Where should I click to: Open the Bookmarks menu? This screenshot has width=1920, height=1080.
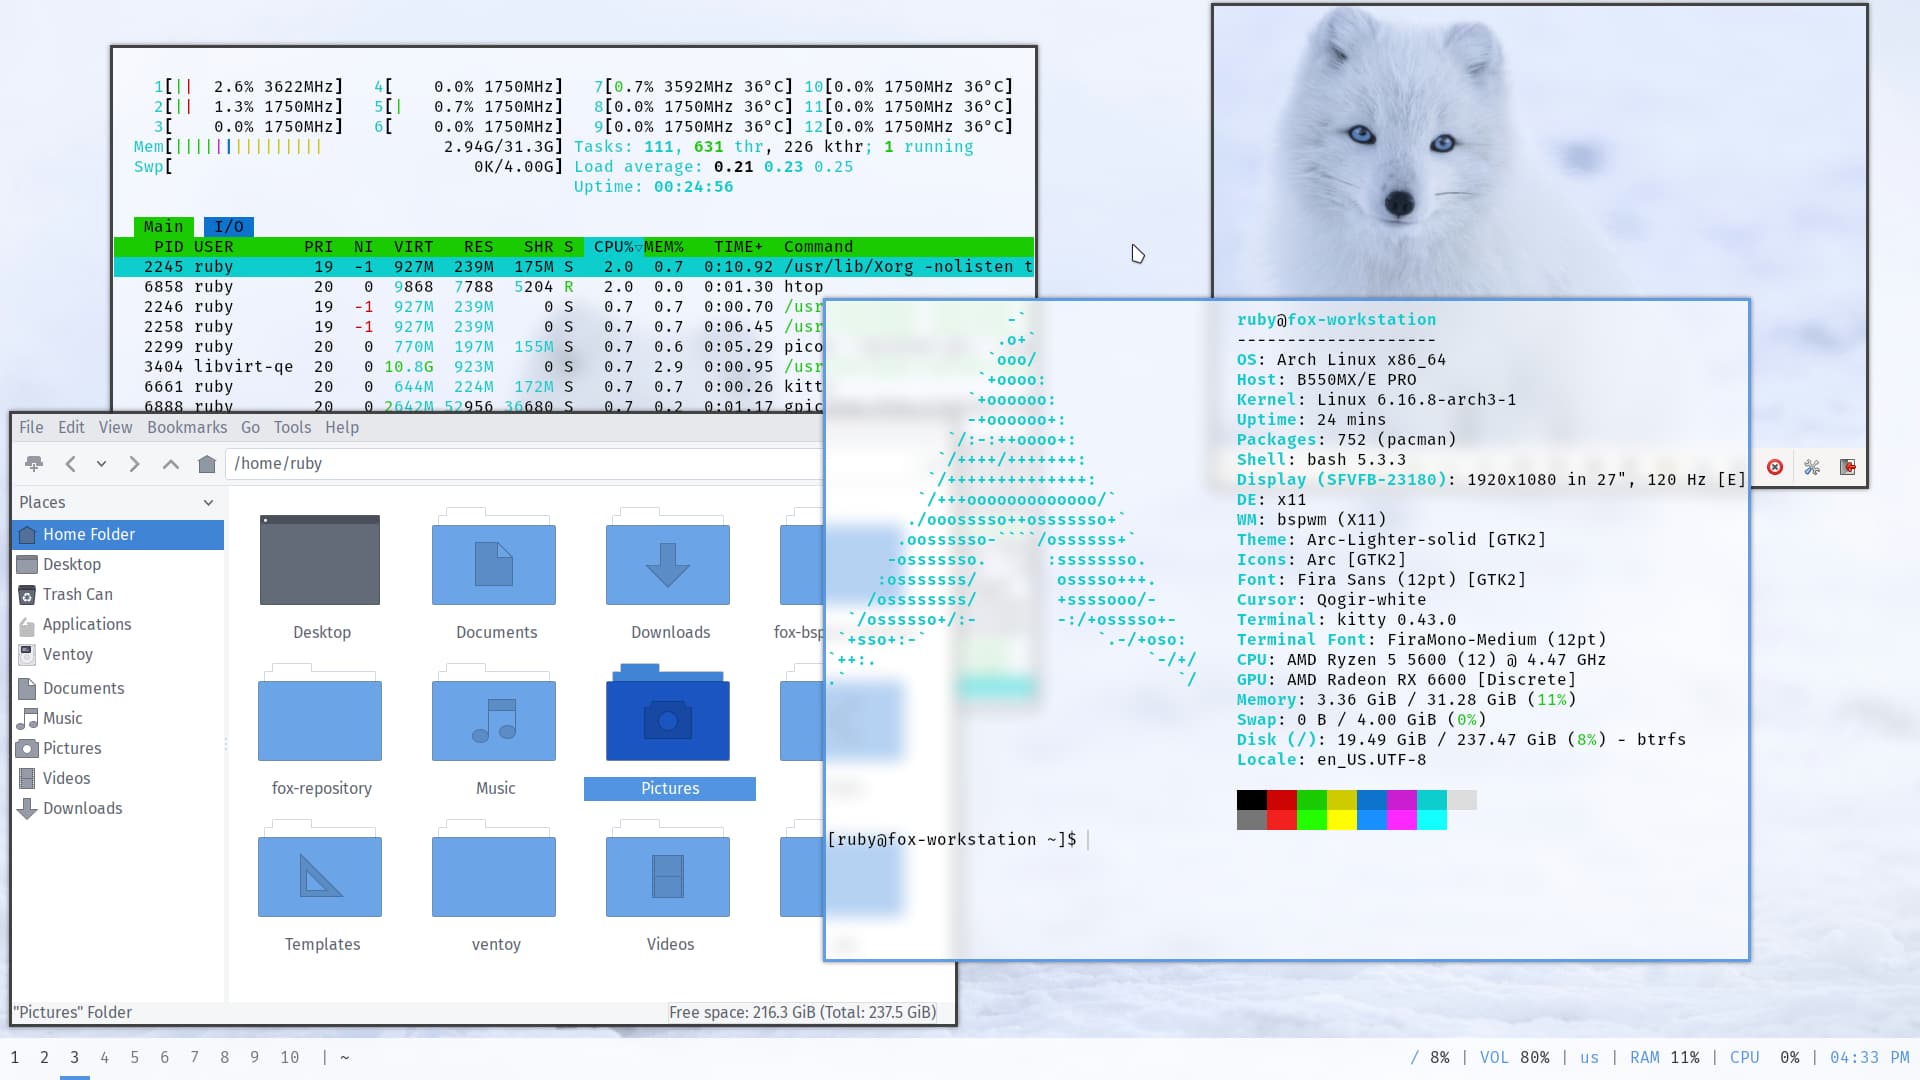[x=187, y=427]
